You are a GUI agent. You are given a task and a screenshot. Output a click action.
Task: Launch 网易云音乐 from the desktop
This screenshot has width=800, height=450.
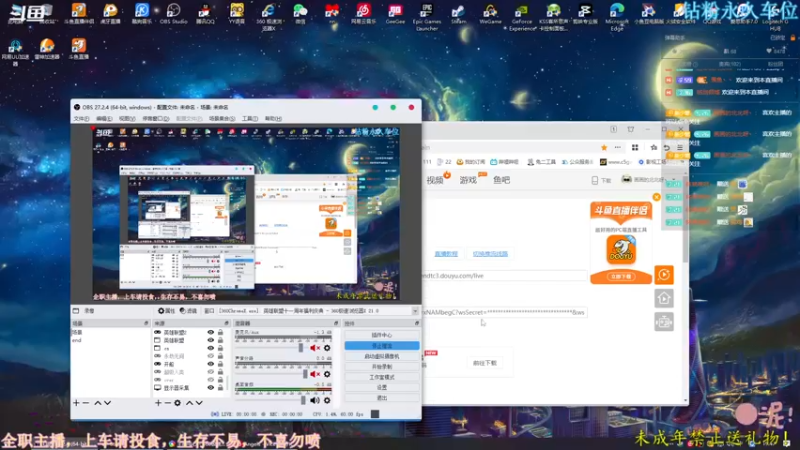pos(363,14)
